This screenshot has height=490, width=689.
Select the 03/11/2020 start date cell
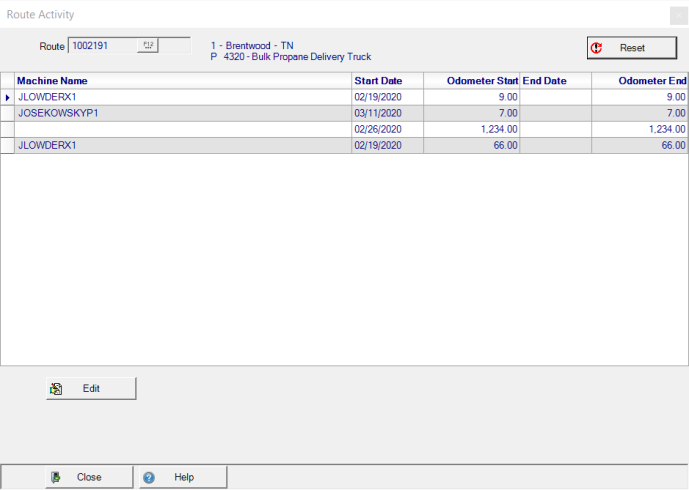click(387, 113)
